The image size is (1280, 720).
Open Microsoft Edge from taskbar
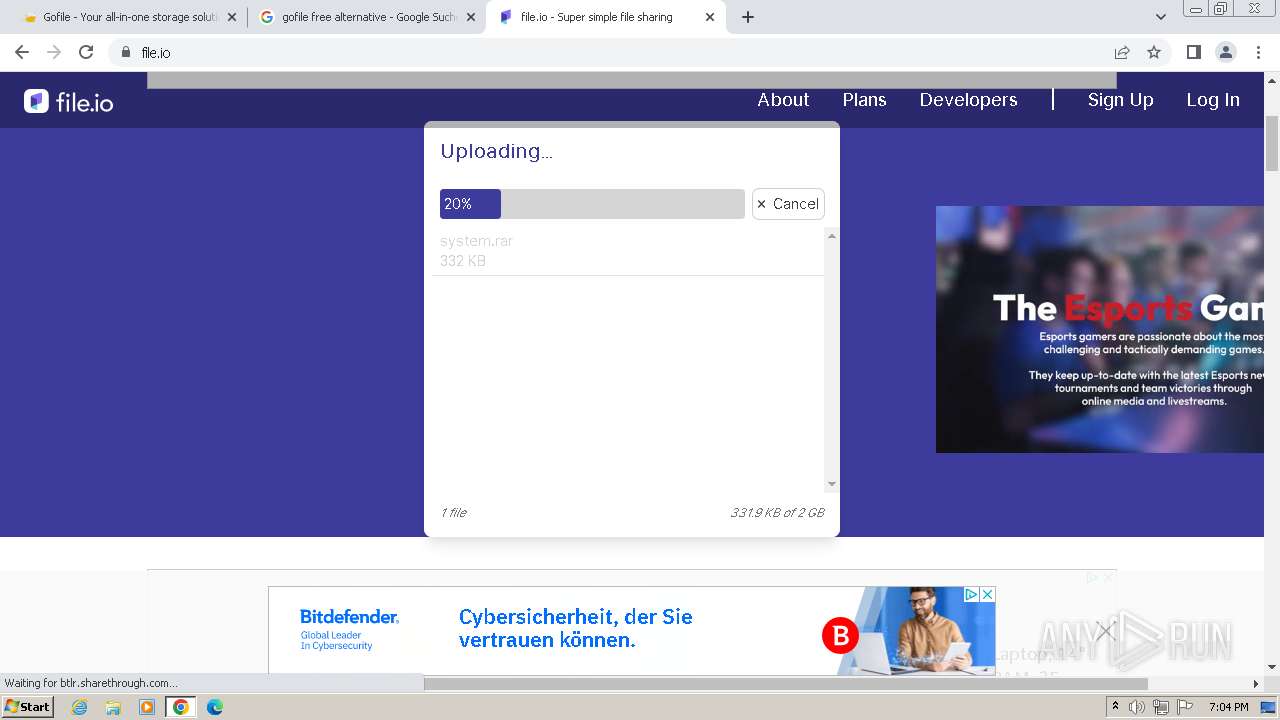[214, 707]
